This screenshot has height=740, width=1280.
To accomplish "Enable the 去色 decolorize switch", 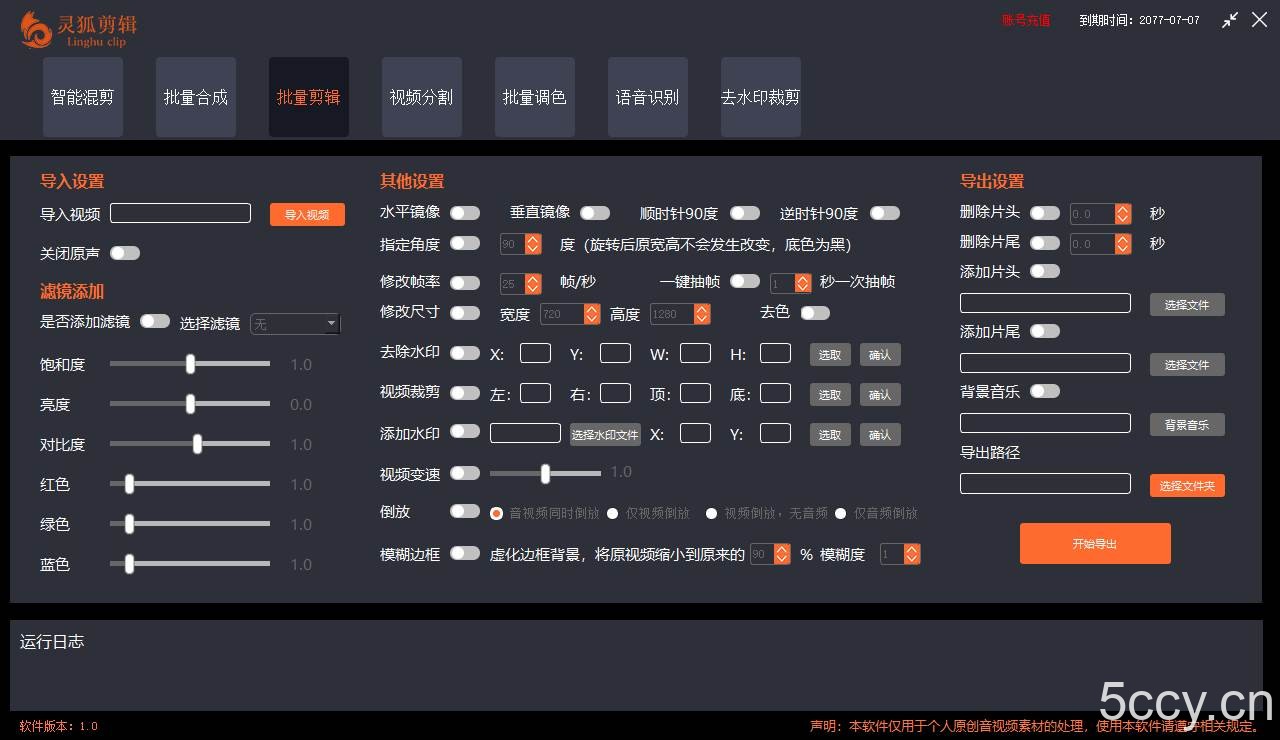I will click(x=815, y=312).
